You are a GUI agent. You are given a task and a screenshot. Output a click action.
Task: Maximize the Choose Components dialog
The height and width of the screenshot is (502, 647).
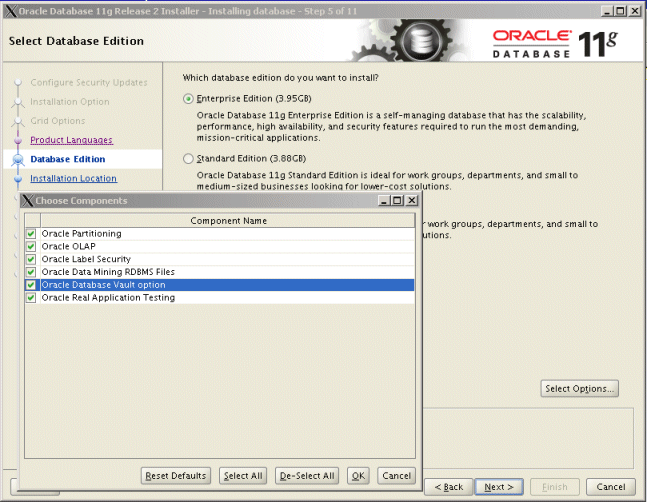397,200
